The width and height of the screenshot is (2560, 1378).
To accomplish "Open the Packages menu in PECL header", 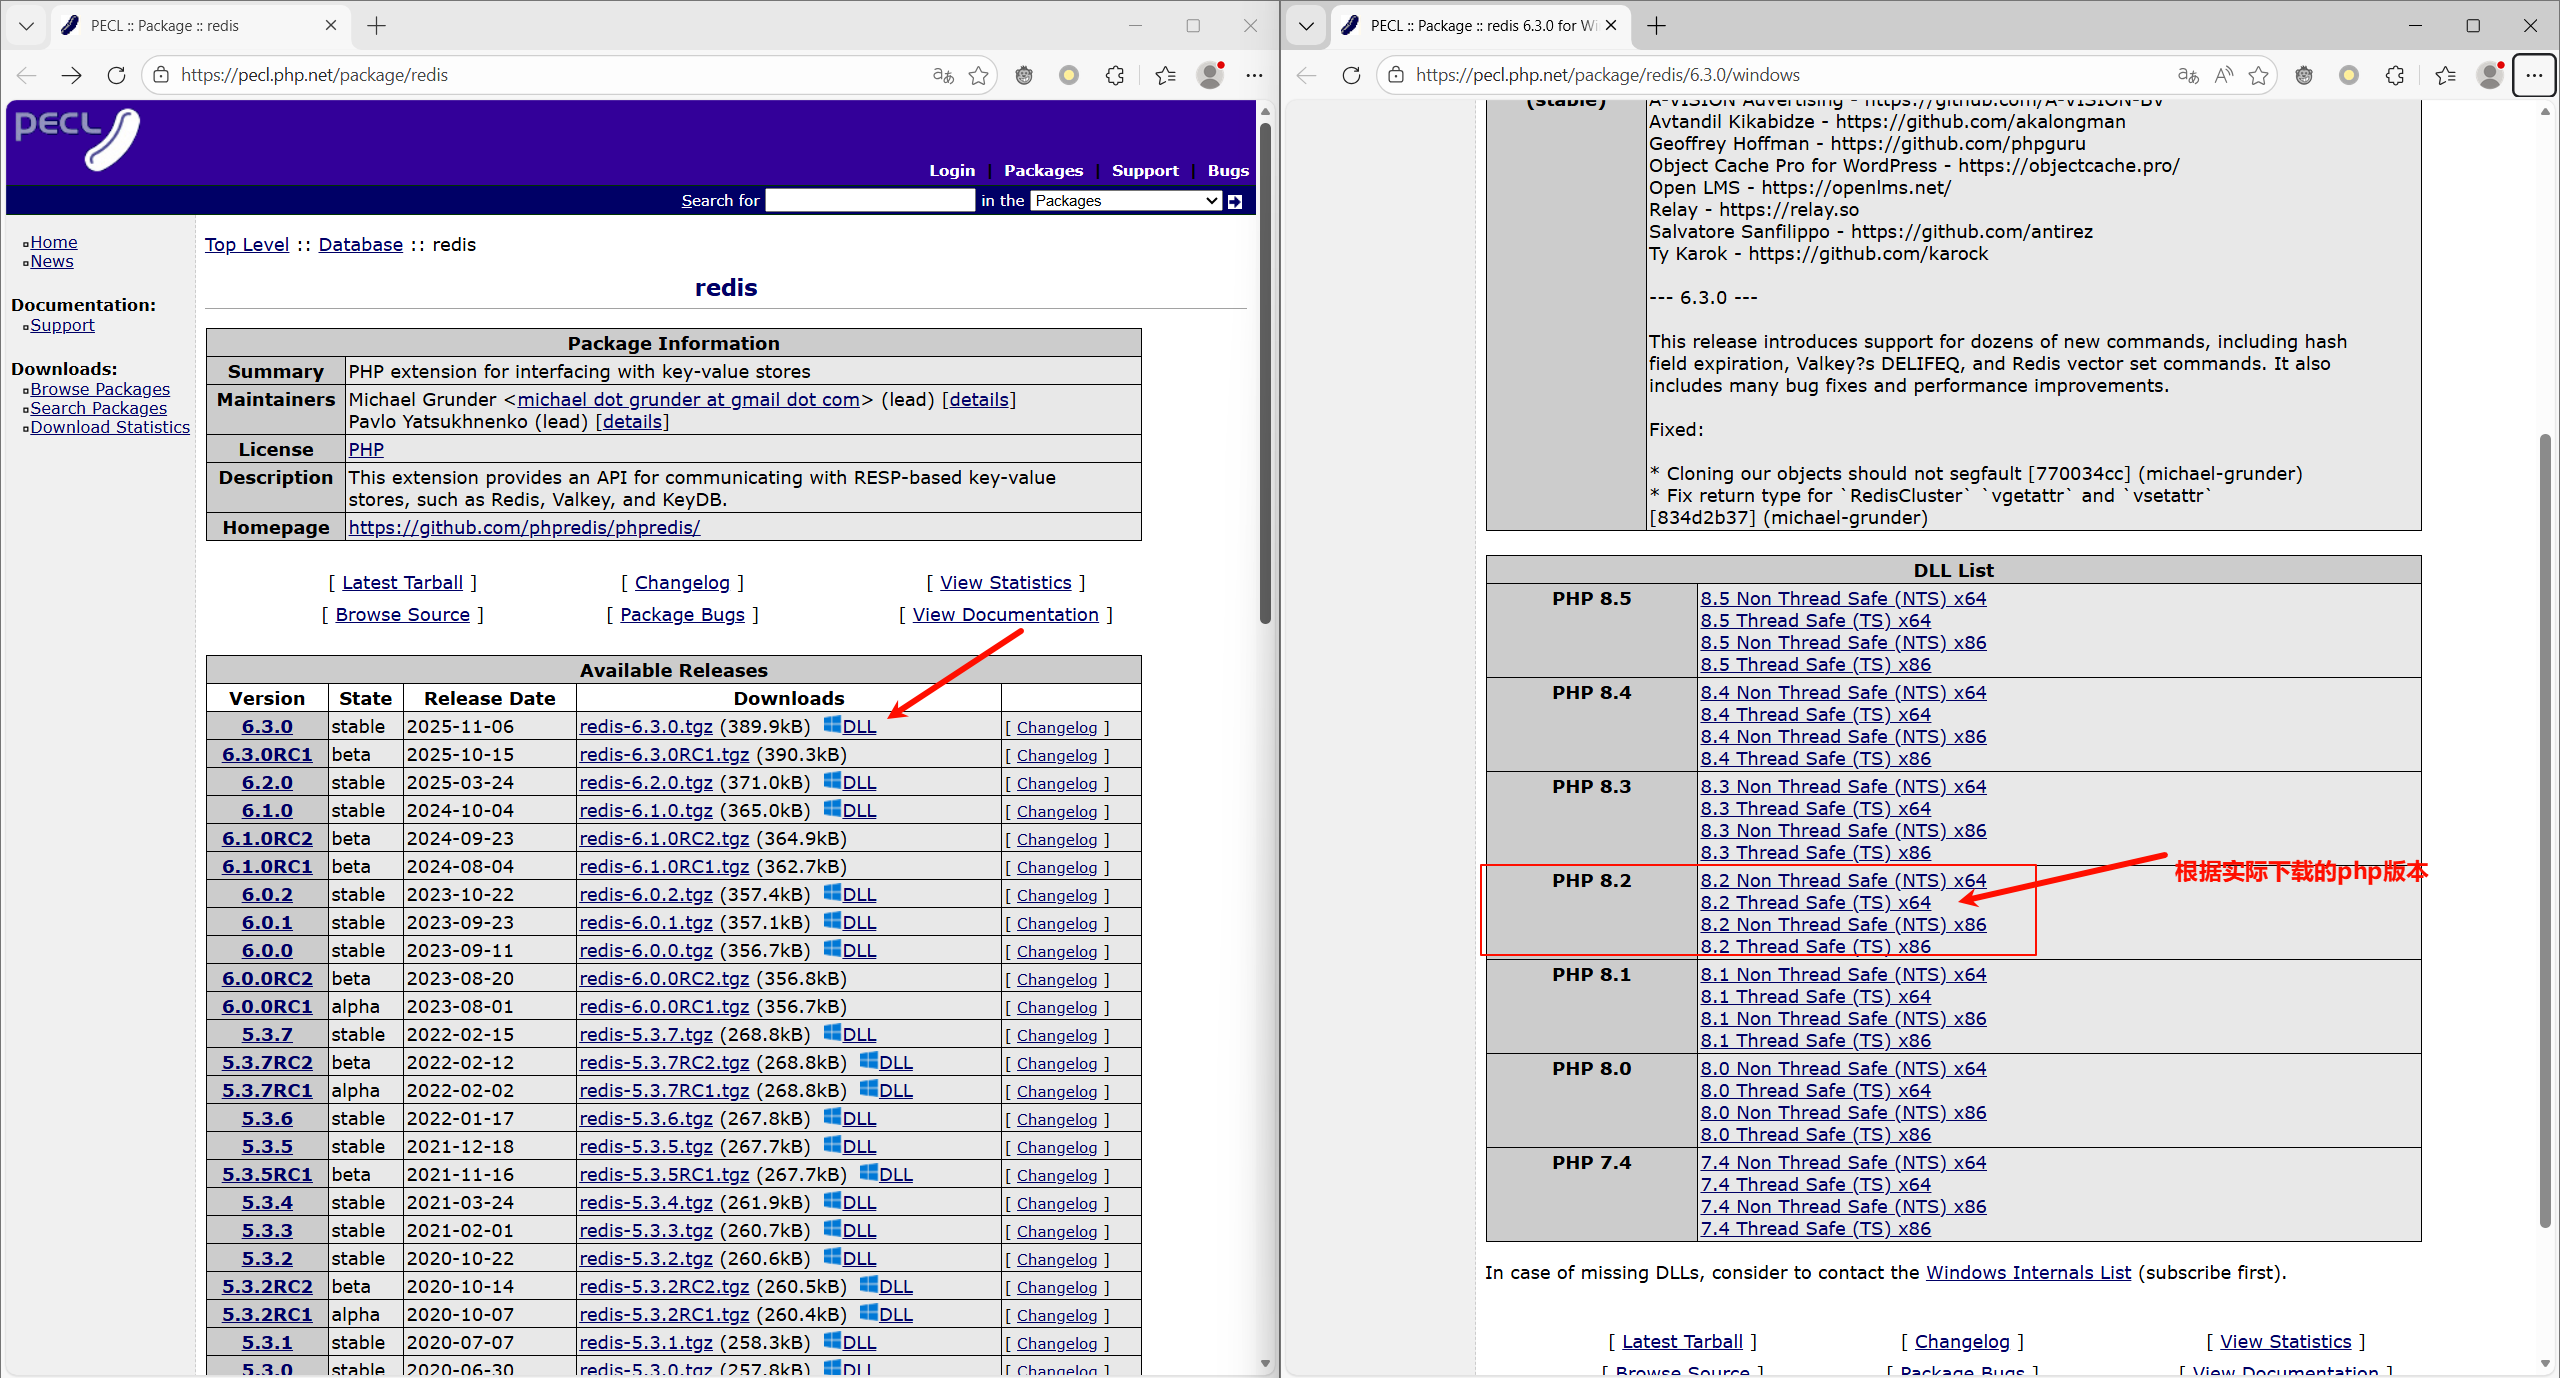I will [x=1043, y=171].
